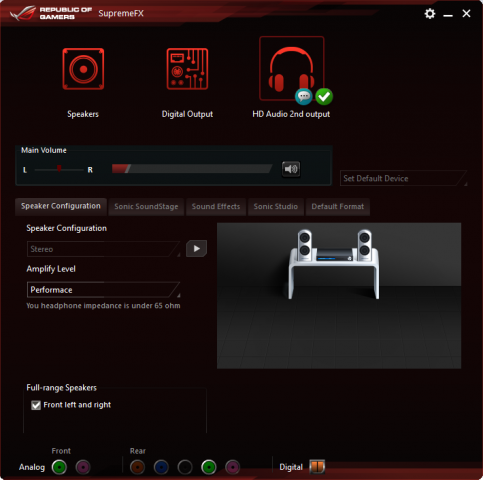Open SupremeFX settings gear
Viewport: 483px width, 480px height.
430,14
